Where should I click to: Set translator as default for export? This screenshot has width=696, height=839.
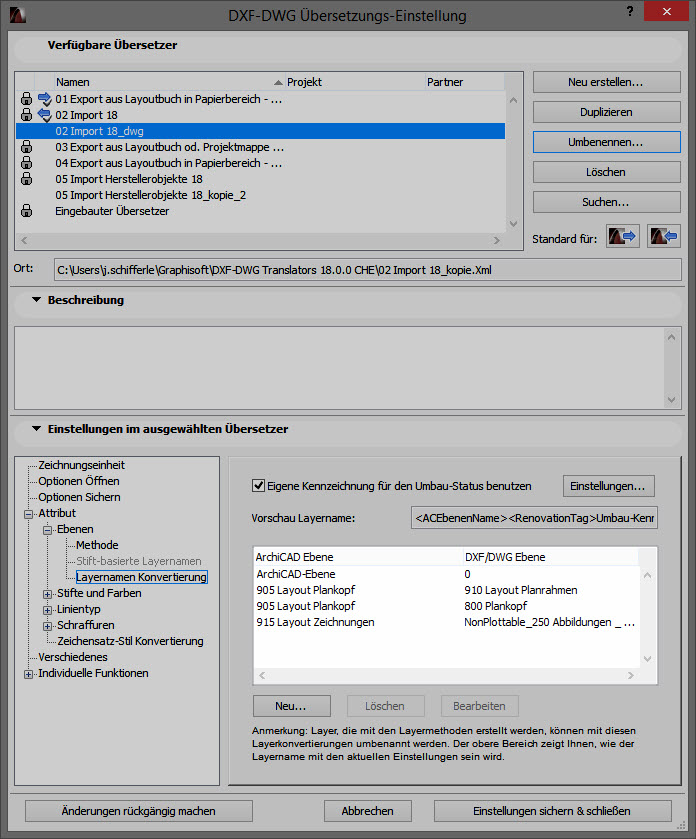point(623,236)
